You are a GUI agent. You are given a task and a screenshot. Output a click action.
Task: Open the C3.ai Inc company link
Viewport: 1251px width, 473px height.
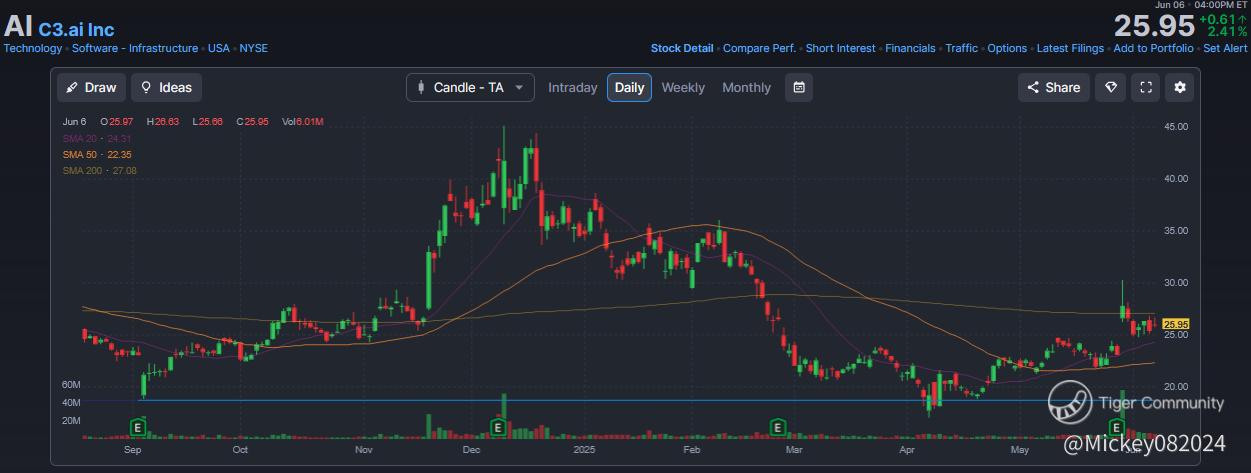[x=76, y=30]
